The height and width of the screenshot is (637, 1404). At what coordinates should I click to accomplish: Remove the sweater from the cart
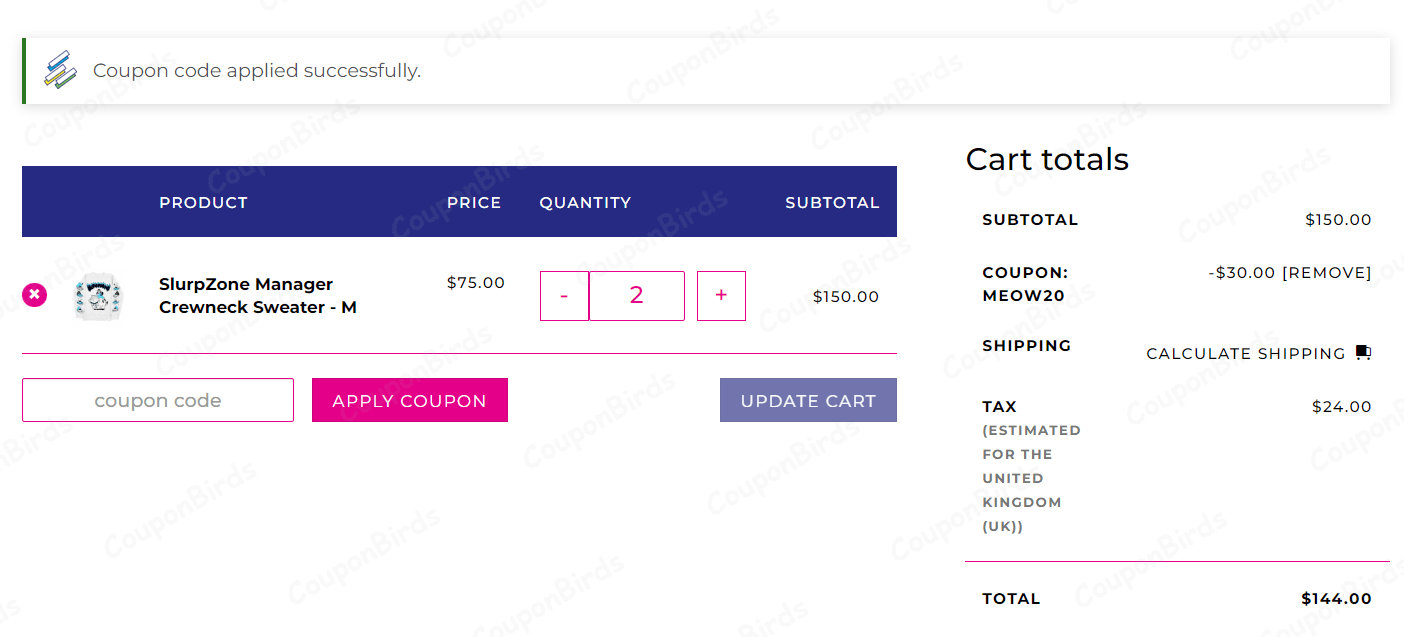(x=34, y=295)
